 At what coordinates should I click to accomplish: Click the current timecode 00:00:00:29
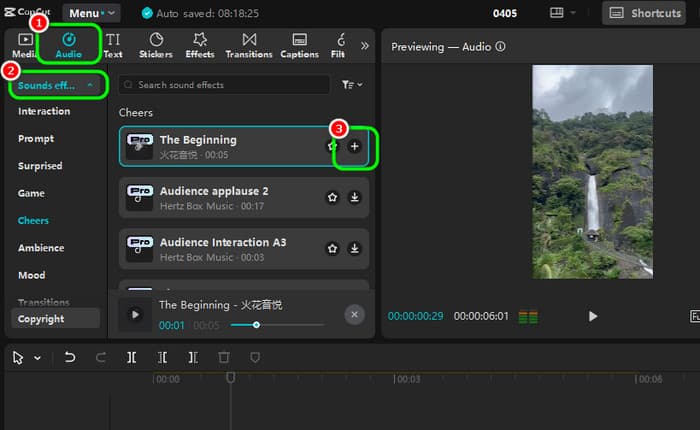click(x=415, y=317)
